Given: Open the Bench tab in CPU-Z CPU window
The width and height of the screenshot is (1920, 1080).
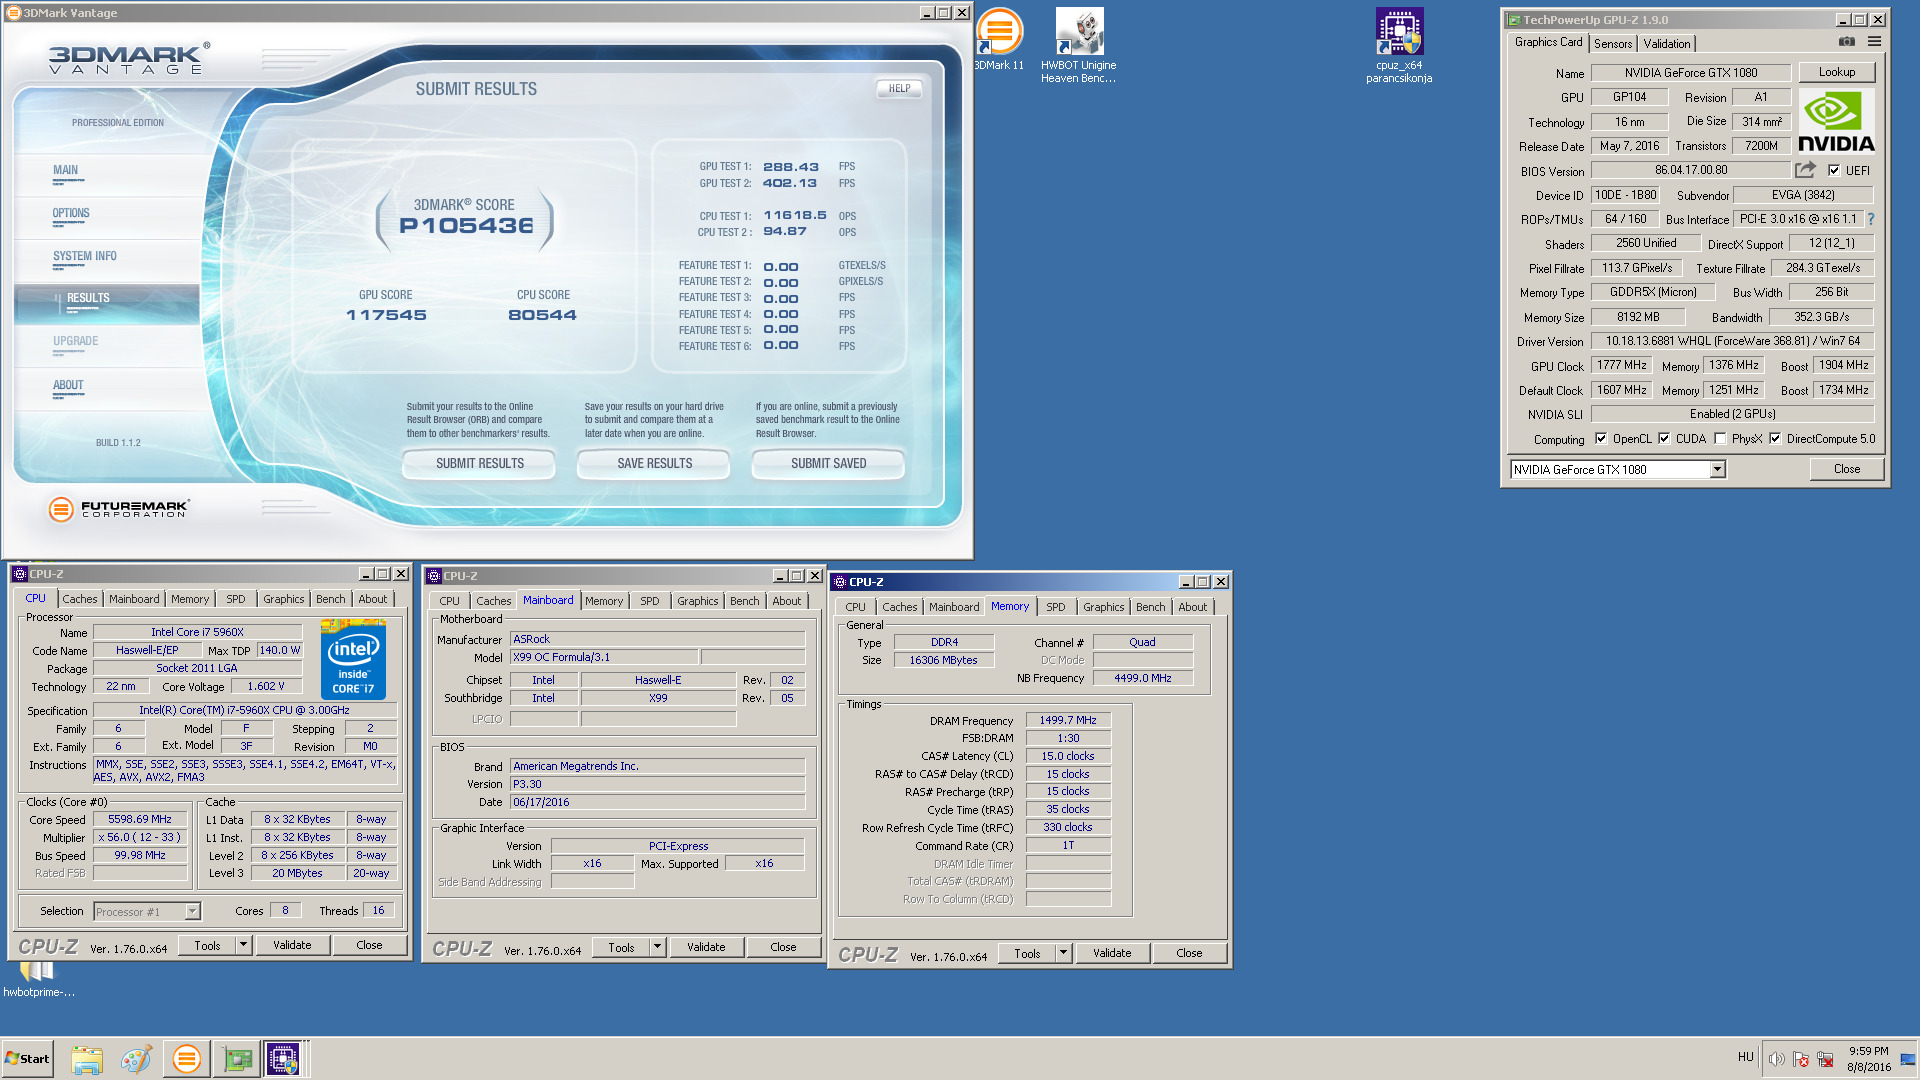Looking at the screenshot, I should [330, 599].
